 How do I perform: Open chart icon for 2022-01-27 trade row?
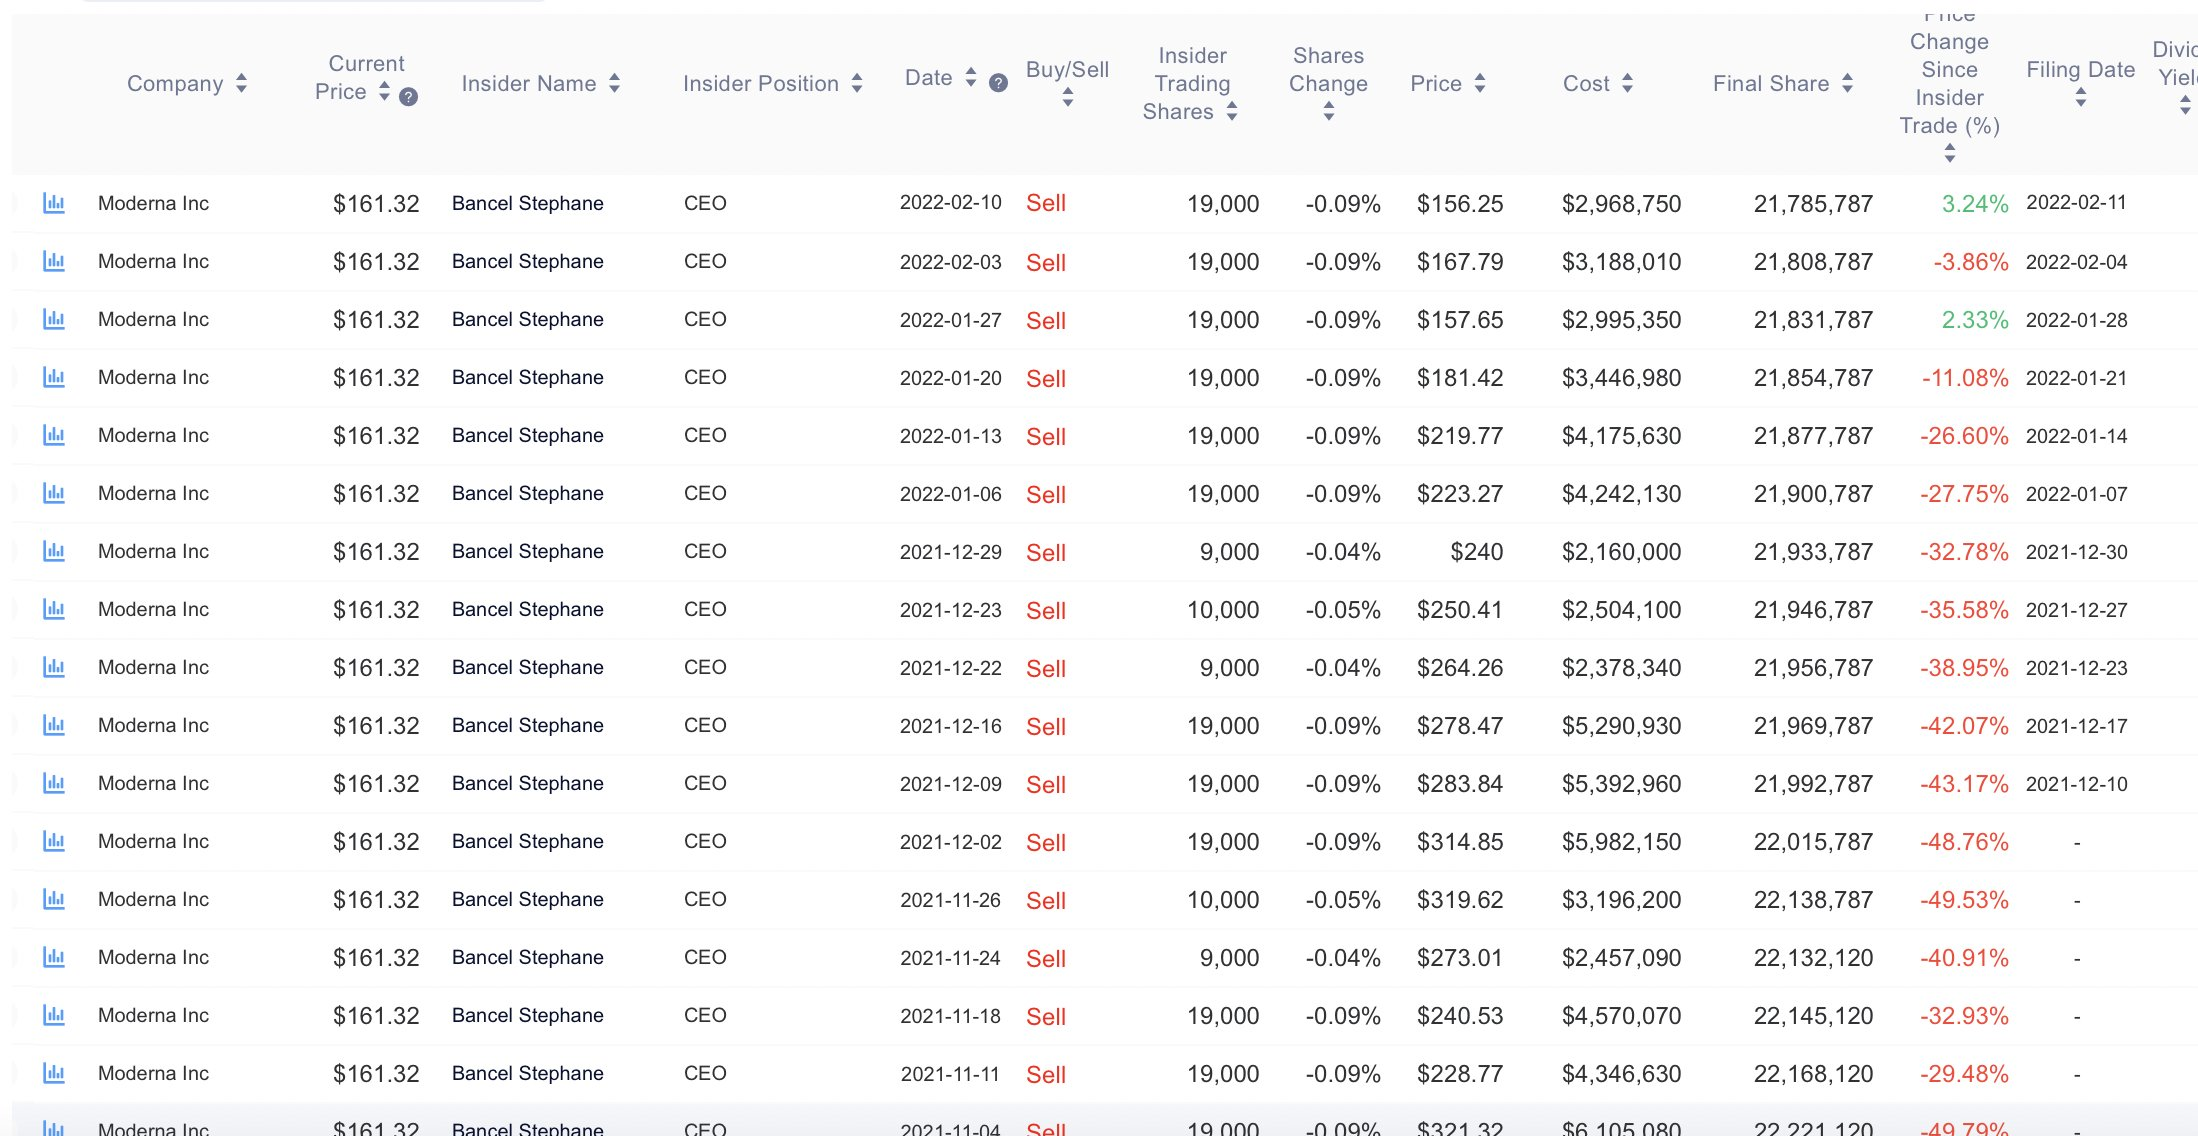54,320
